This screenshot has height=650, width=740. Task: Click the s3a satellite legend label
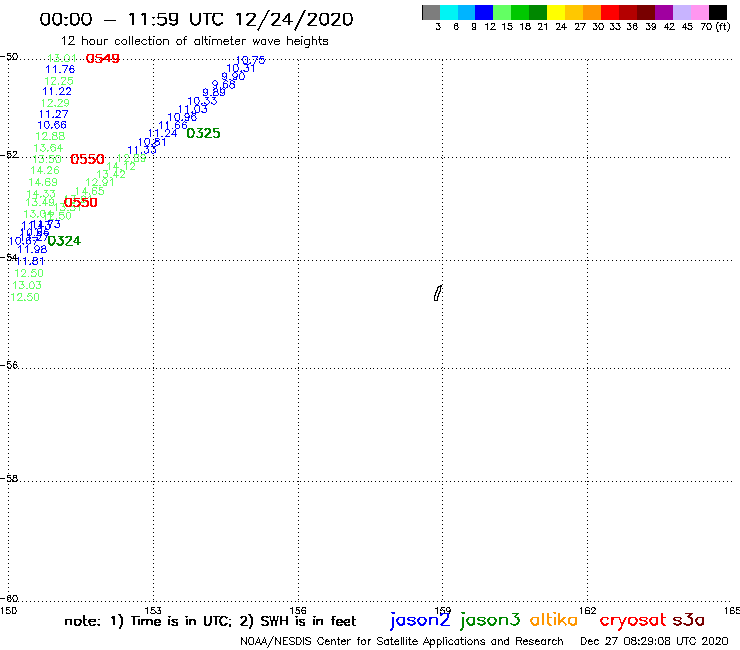(x=689, y=620)
